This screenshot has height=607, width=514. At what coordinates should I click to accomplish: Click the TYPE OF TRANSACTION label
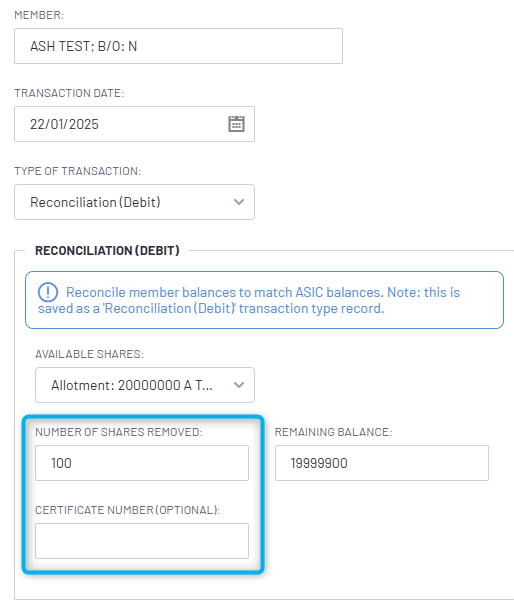coord(78,171)
